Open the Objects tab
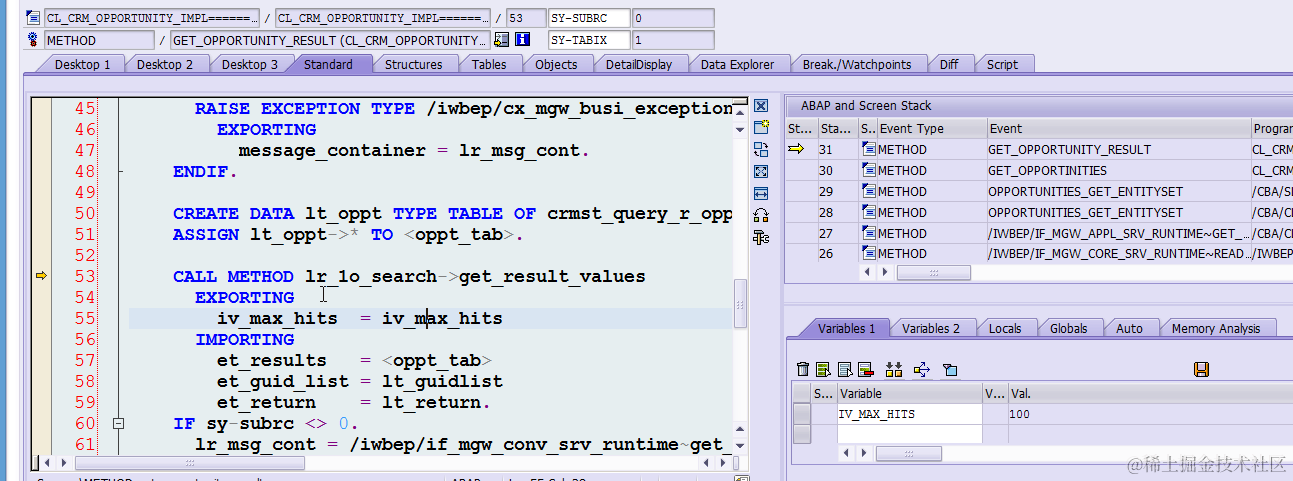Image resolution: width=1293 pixels, height=481 pixels. (556, 64)
